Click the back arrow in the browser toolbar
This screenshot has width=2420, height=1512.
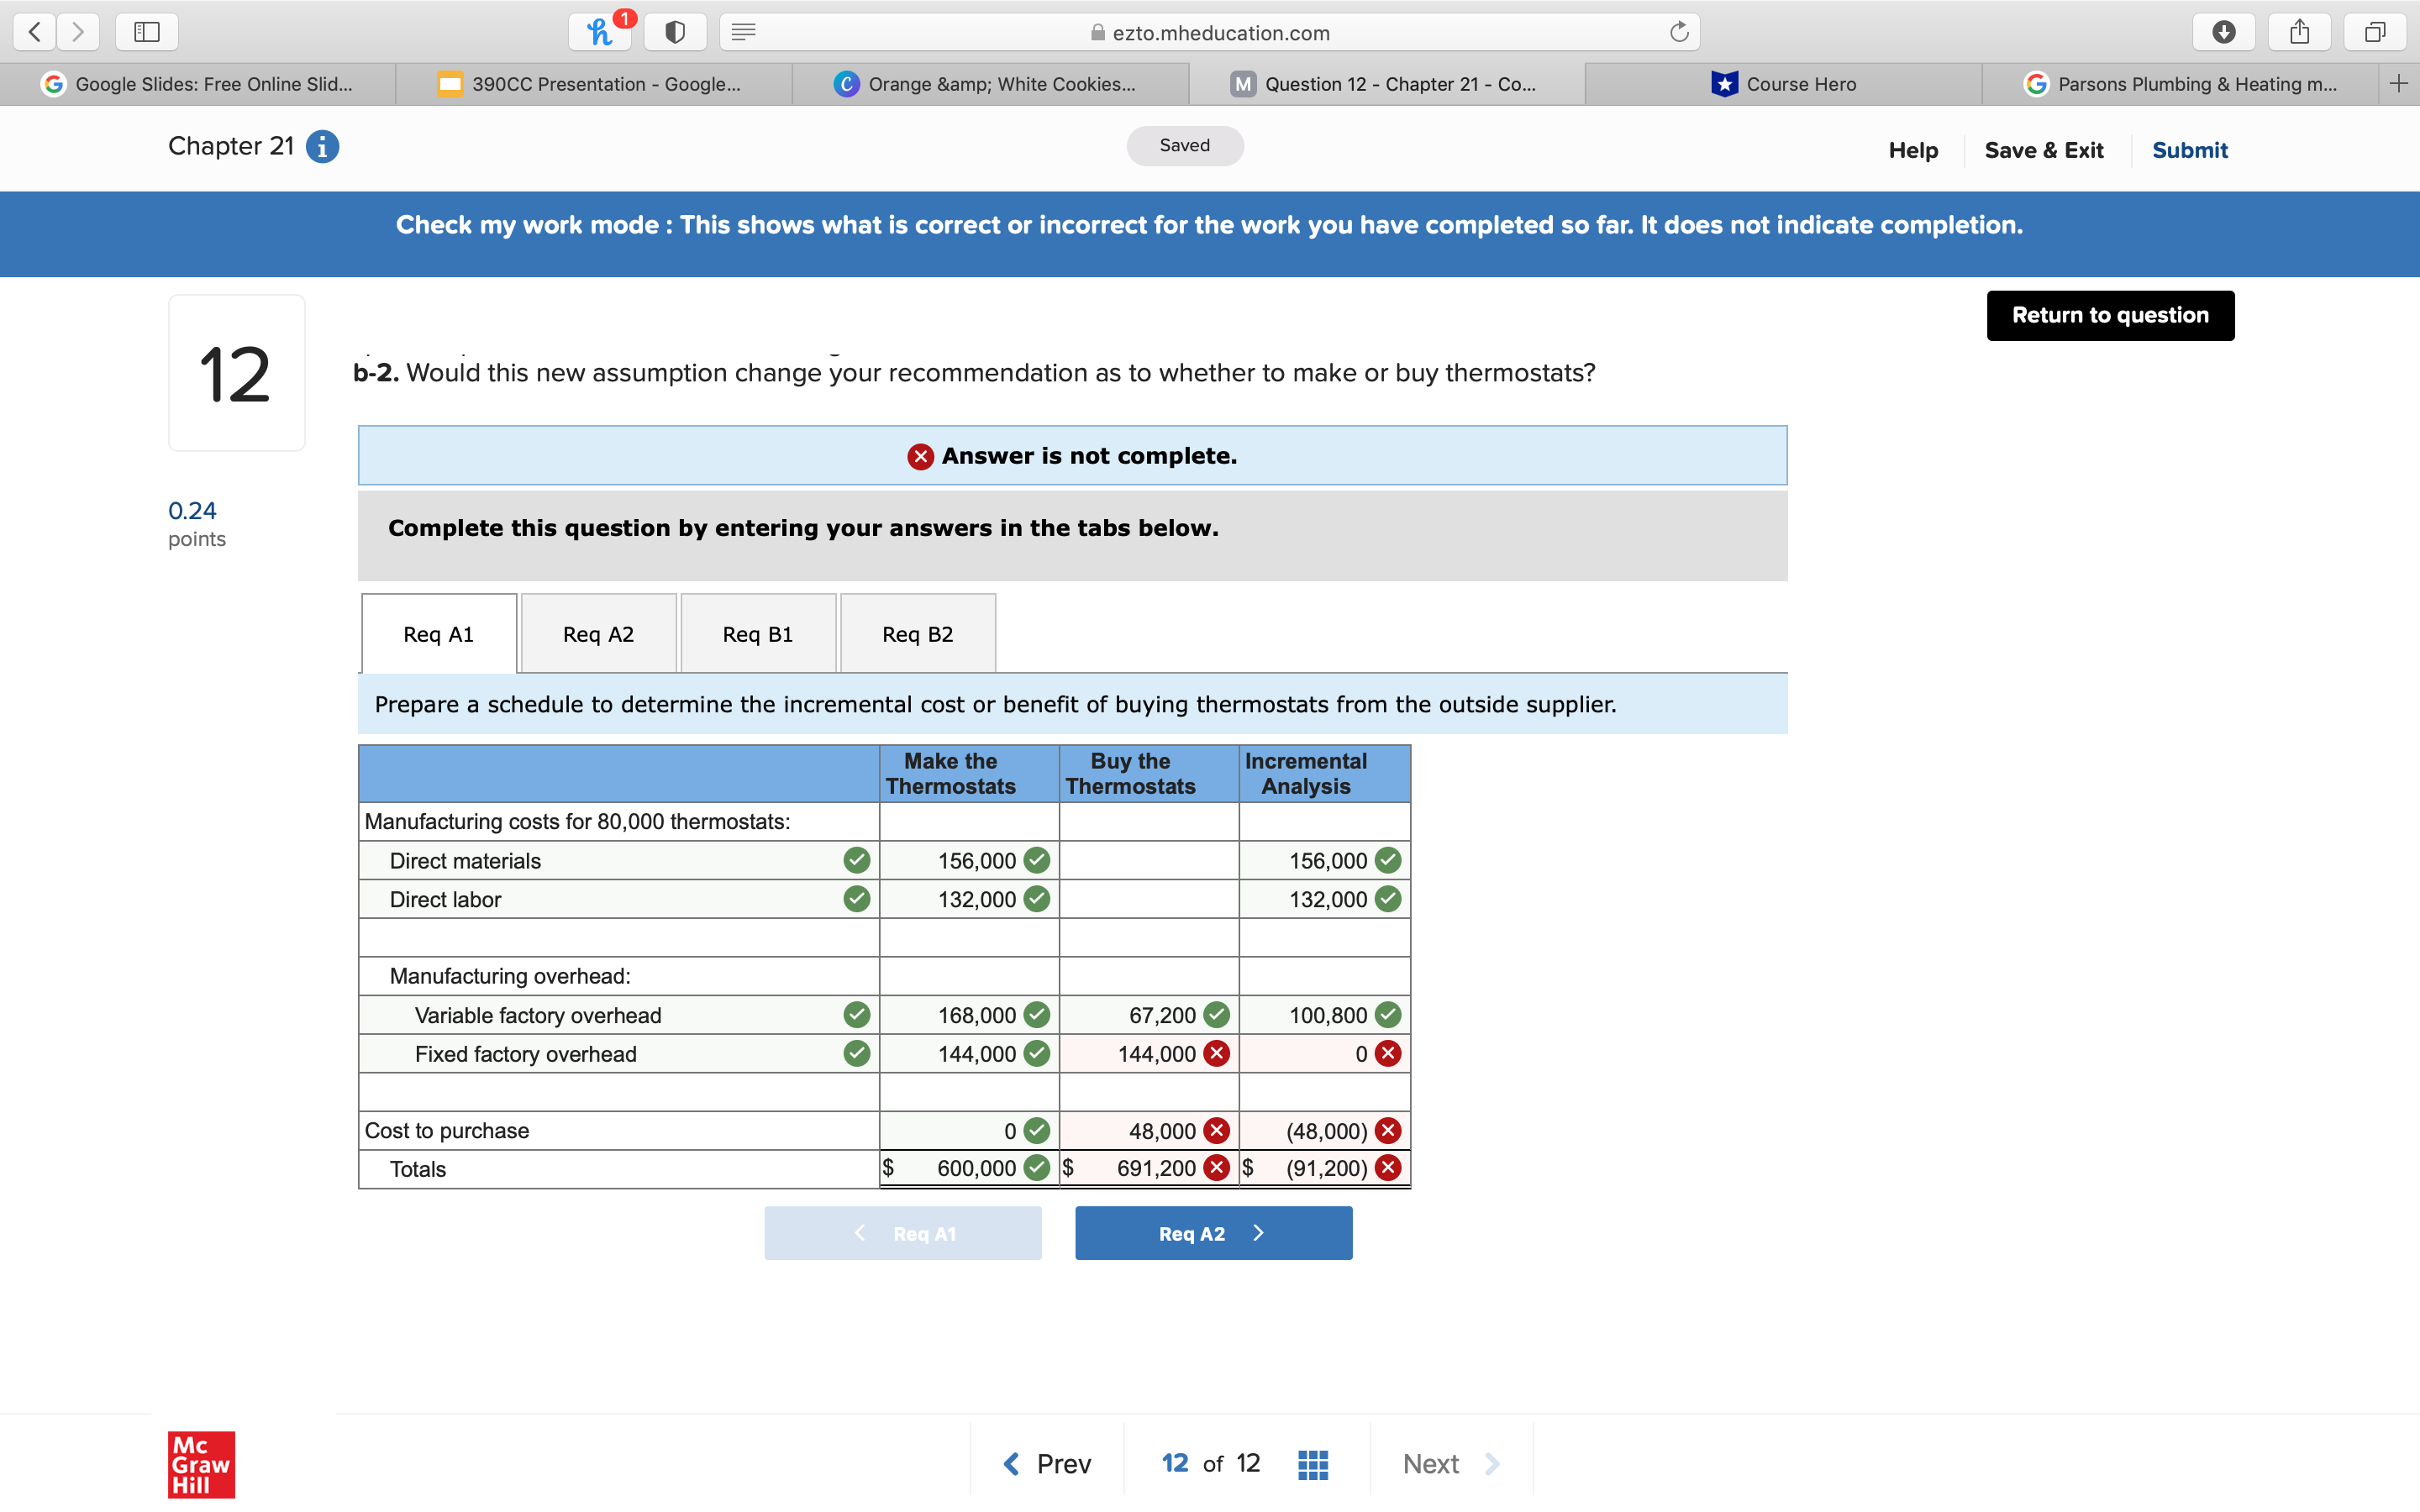34,31
